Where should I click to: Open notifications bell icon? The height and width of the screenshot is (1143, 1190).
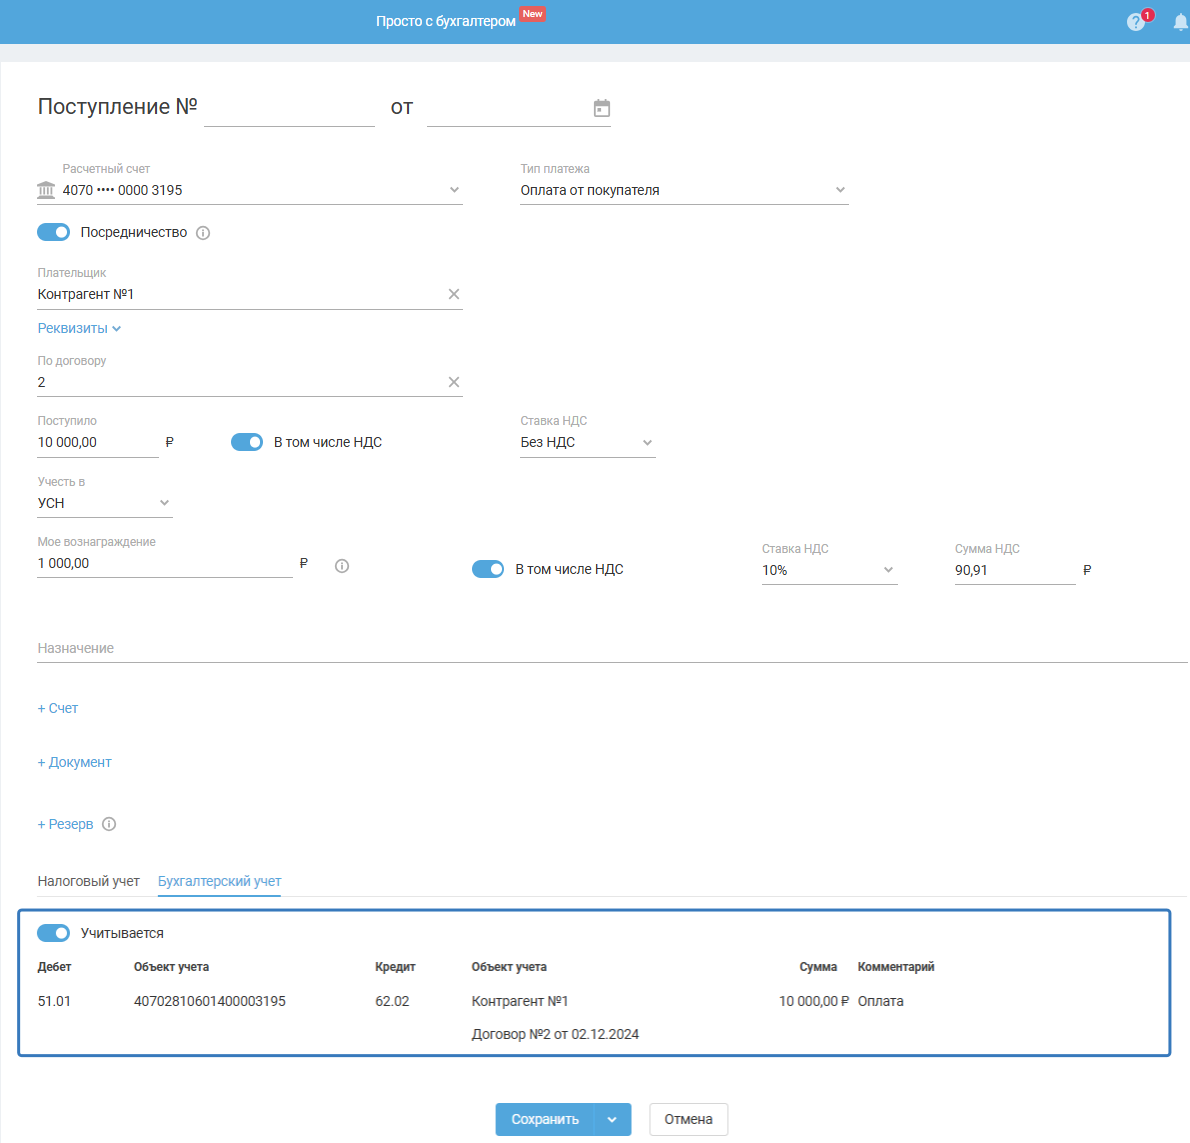(x=1180, y=22)
